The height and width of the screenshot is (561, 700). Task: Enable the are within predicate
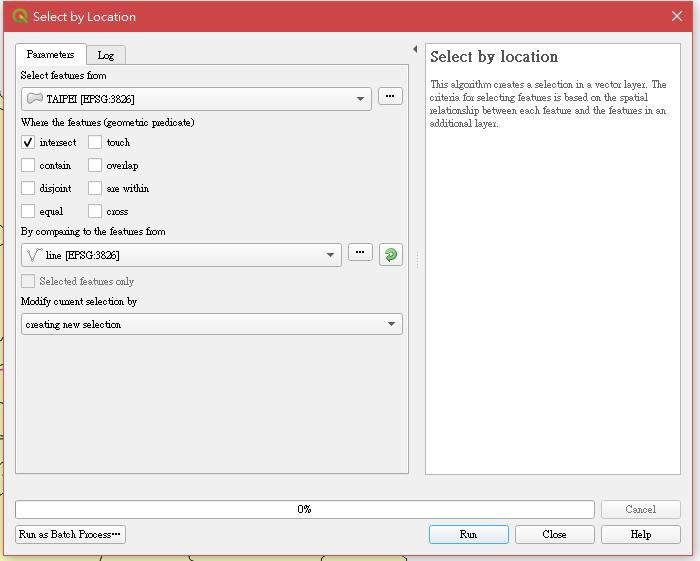[x=95, y=188]
